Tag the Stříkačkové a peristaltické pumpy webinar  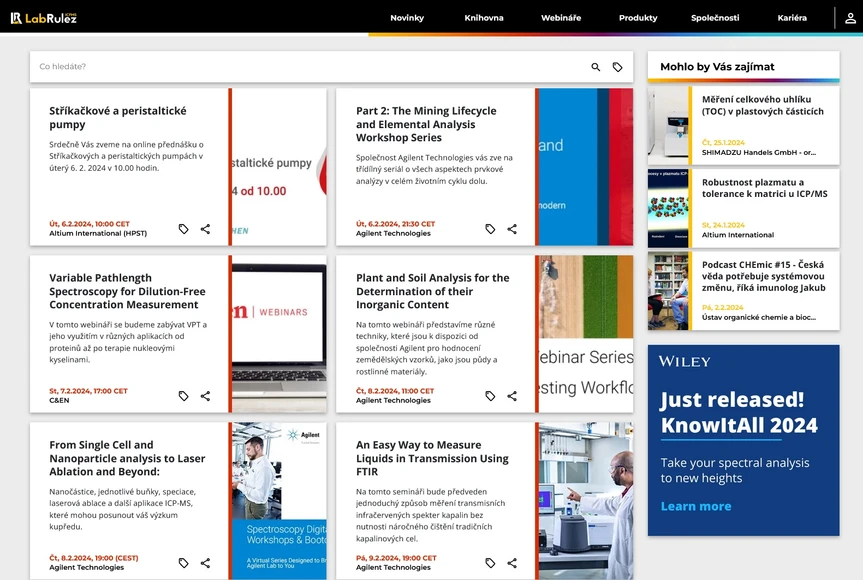(183, 229)
